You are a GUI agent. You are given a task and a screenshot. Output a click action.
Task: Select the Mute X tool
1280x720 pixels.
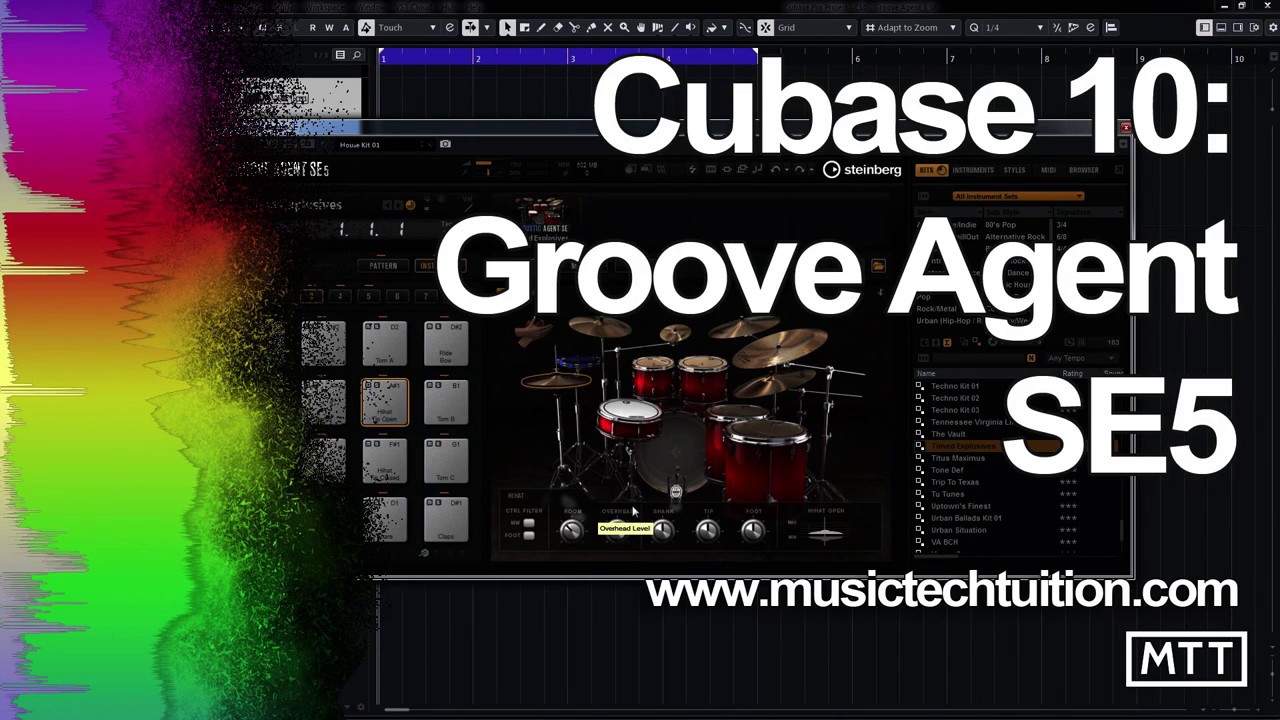607,27
